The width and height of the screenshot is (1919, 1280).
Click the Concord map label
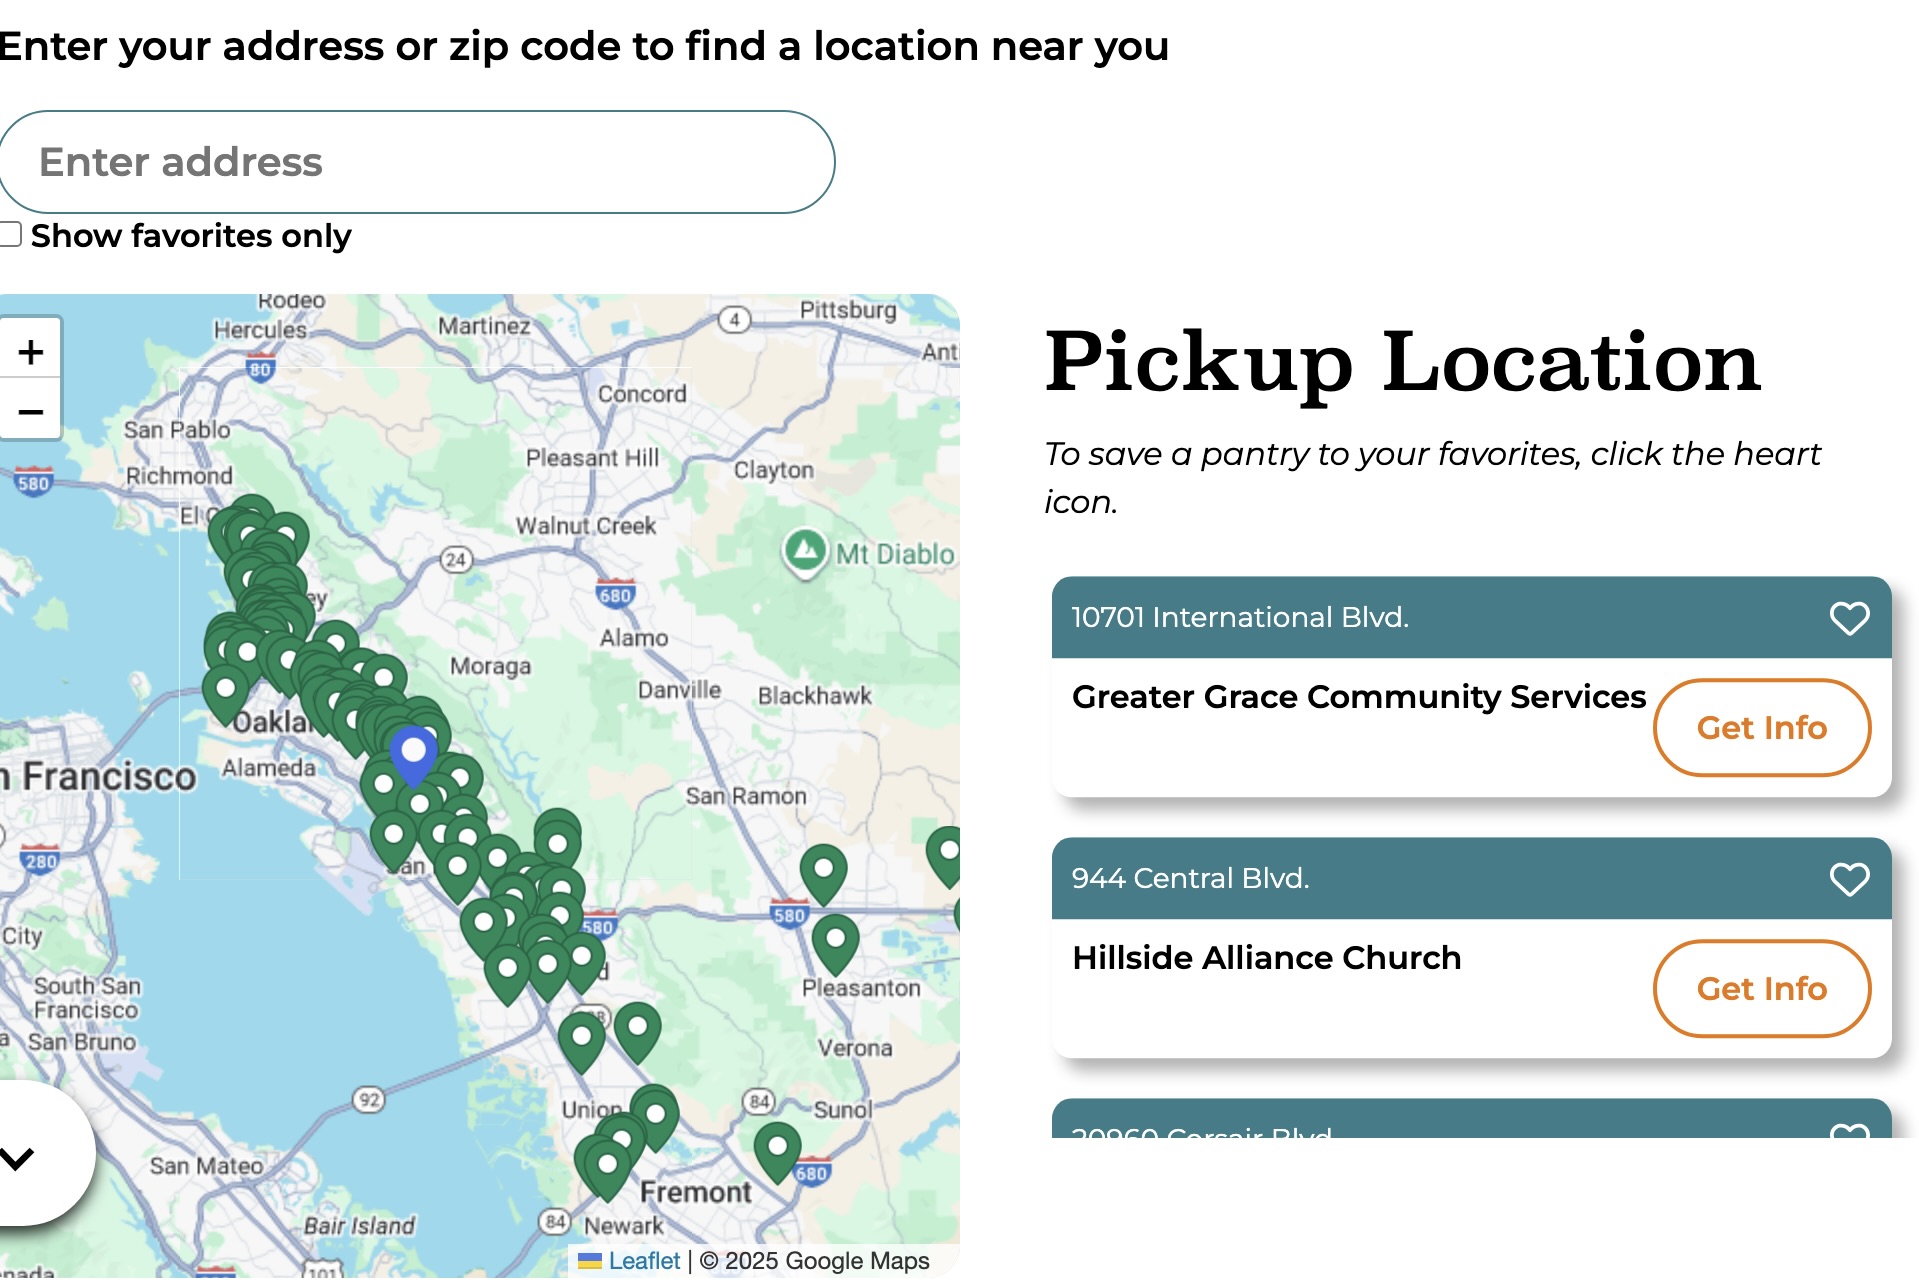(641, 394)
